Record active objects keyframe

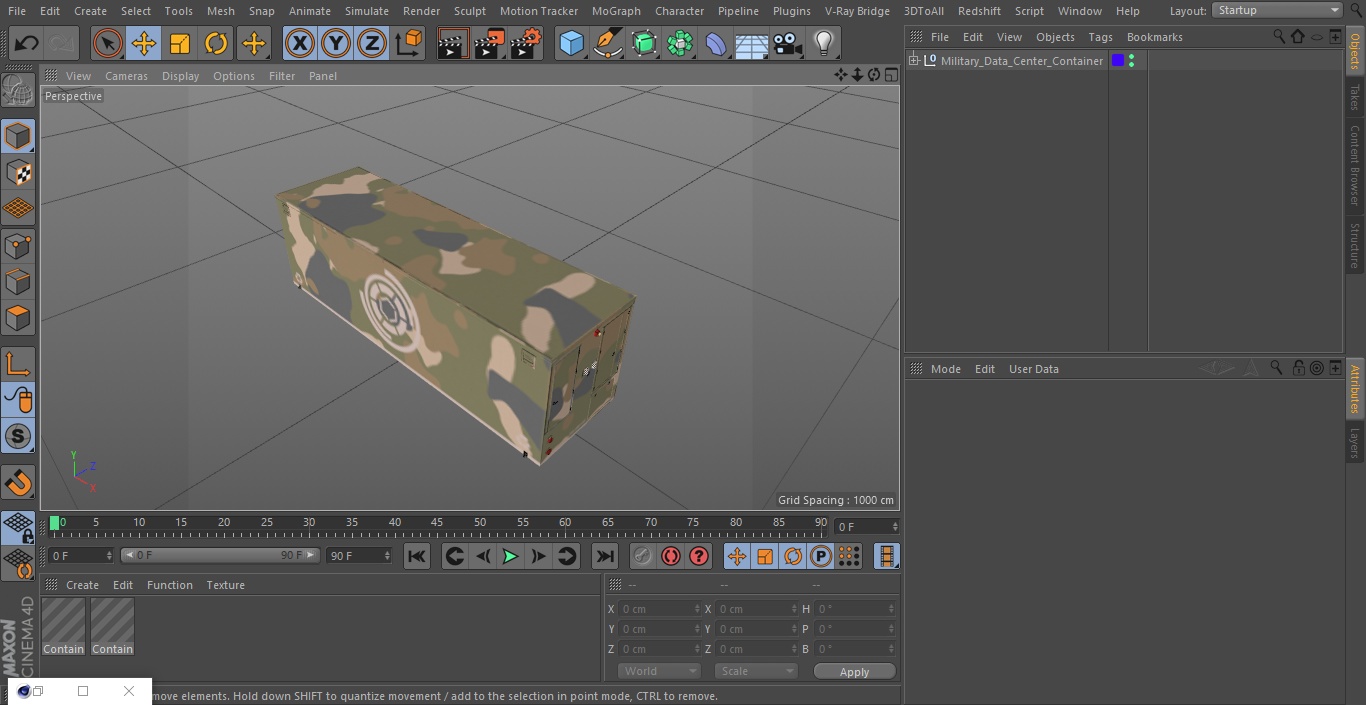pyautogui.click(x=643, y=556)
